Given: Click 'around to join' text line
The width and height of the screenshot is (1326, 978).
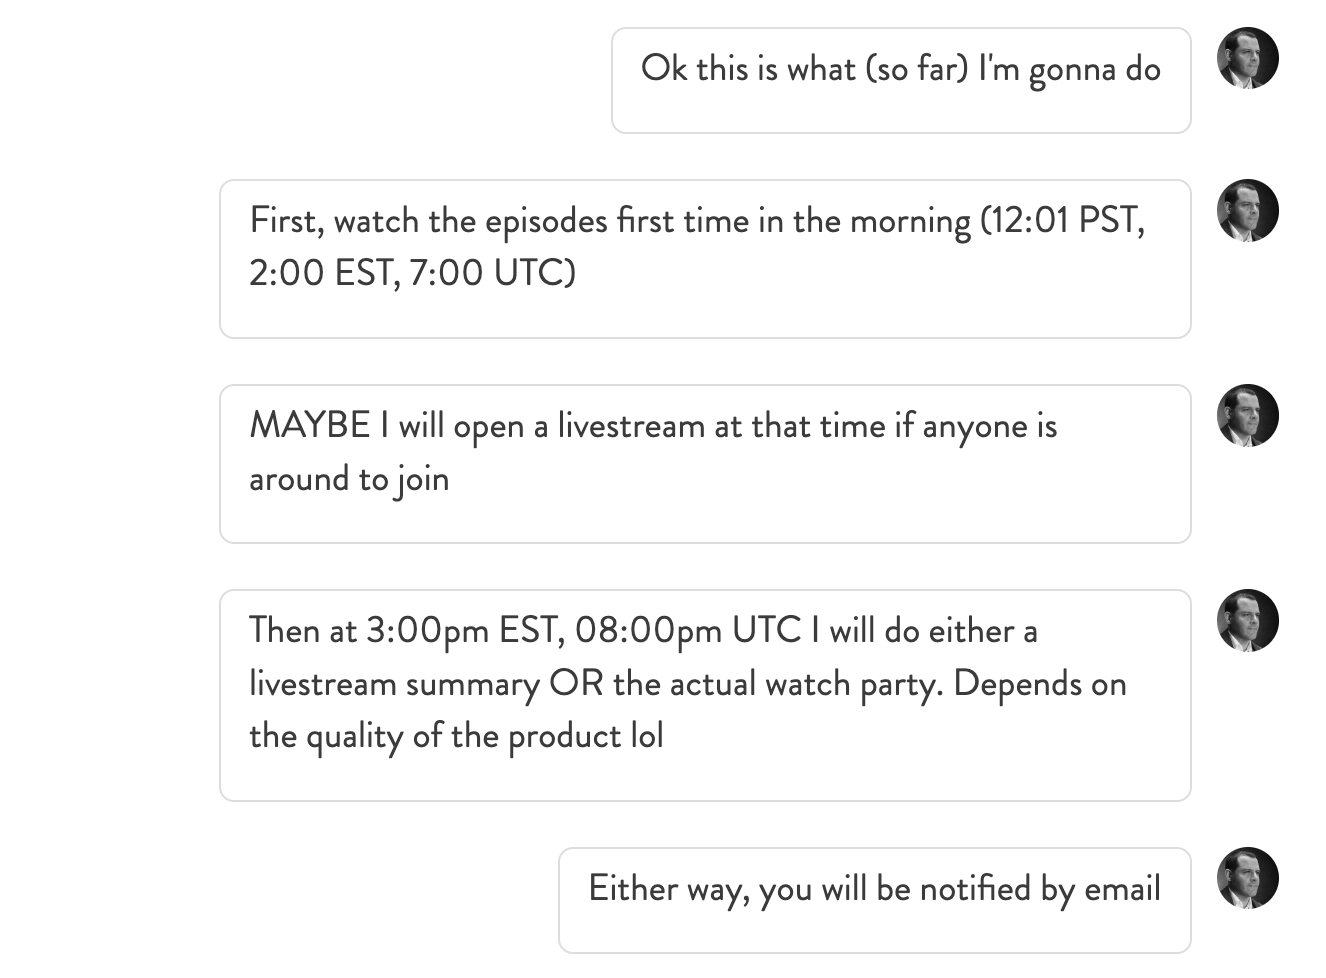Looking at the screenshot, I should 349,479.
